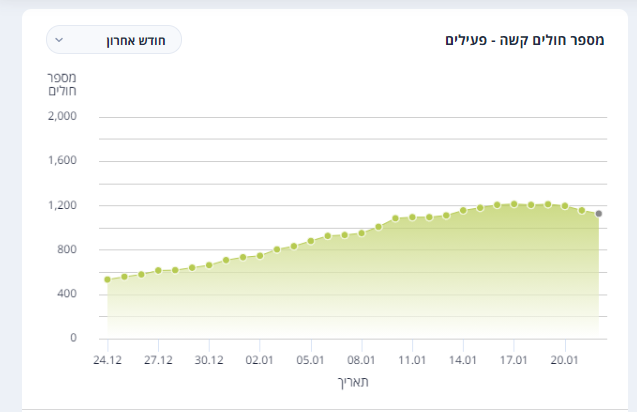Click the data point above 05.01
Image resolution: width=637 pixels, height=412 pixels.
coord(311,241)
